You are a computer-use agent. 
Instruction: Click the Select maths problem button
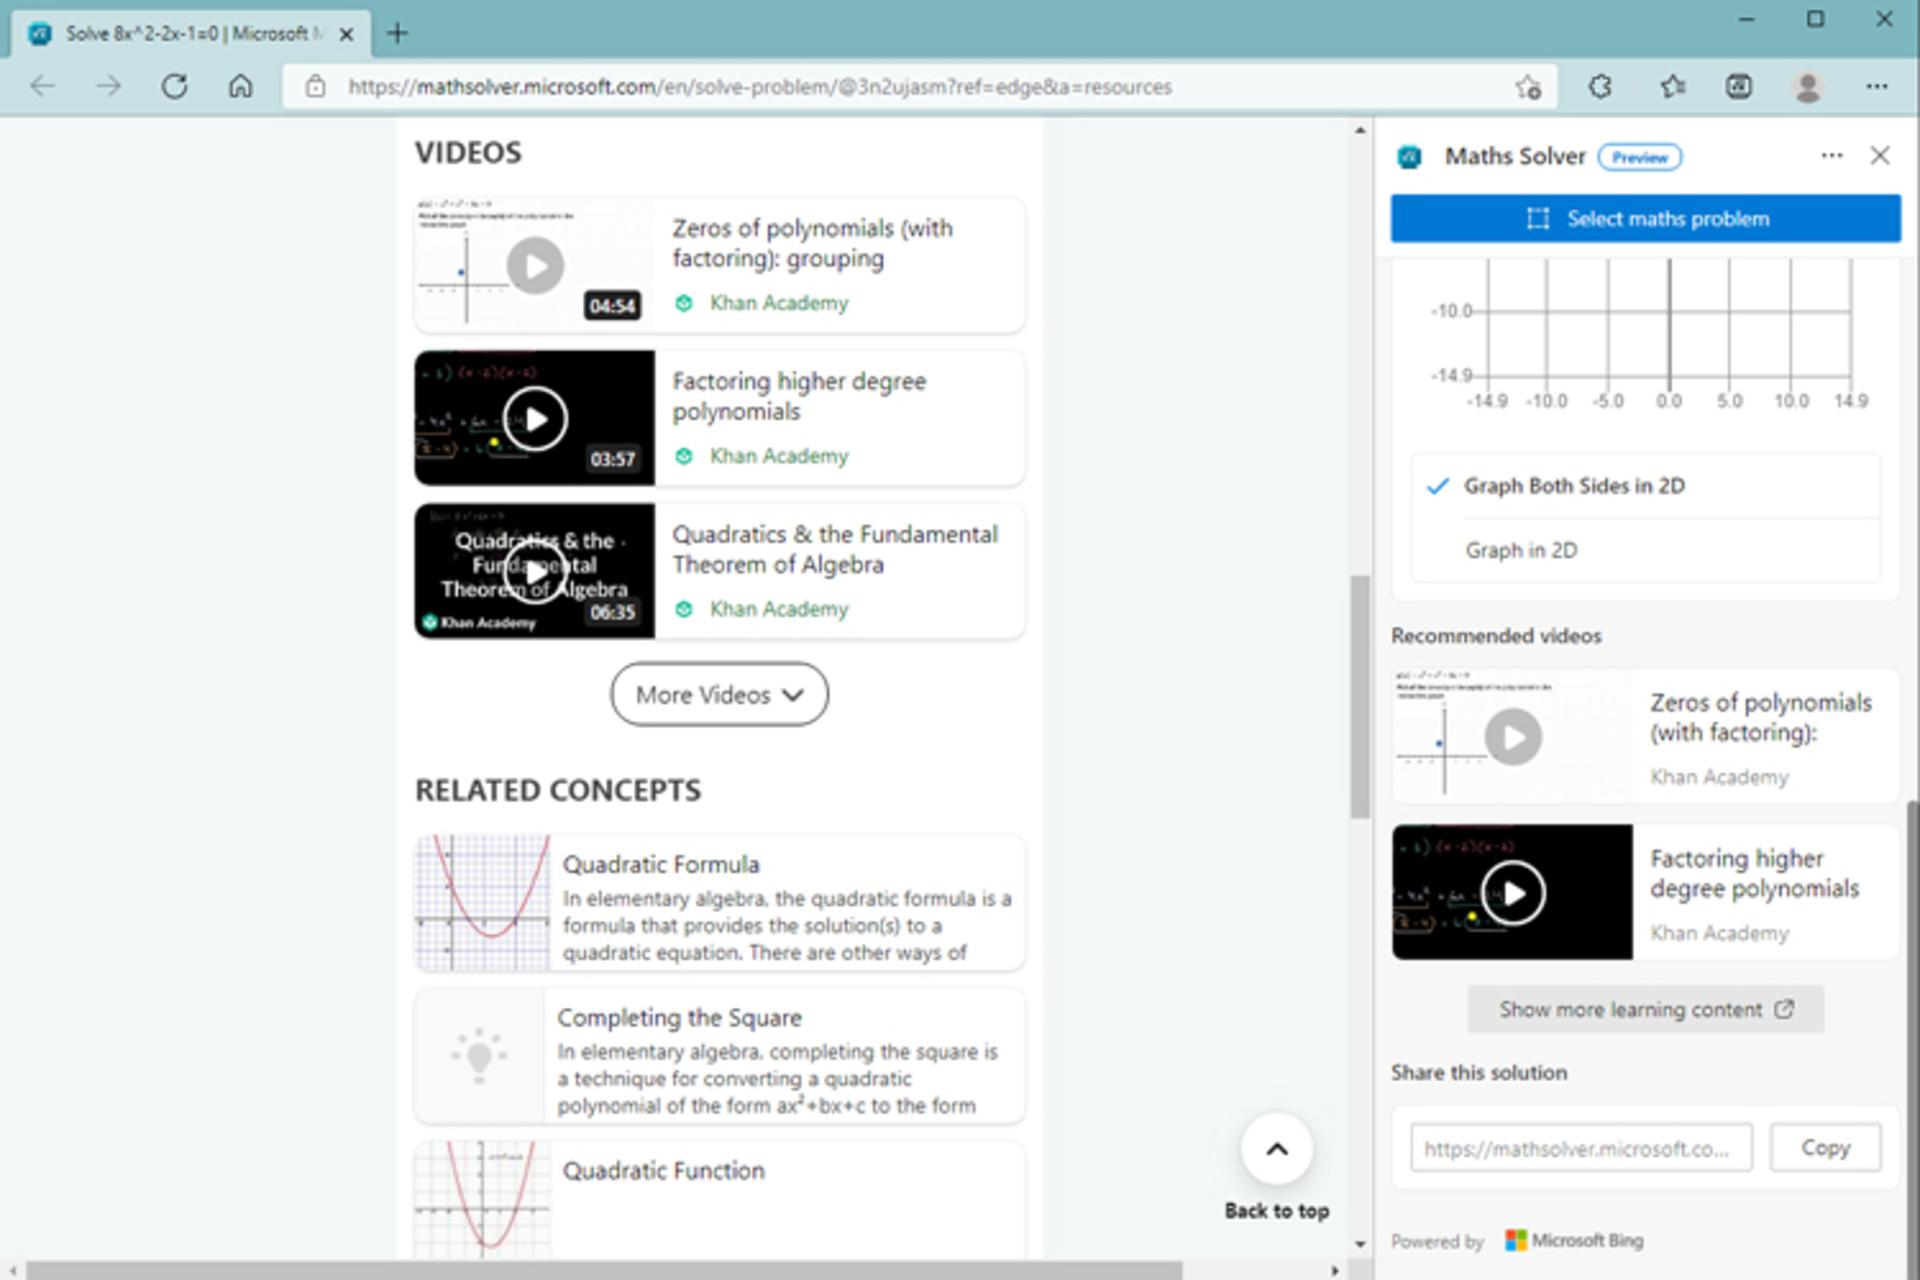click(1645, 218)
